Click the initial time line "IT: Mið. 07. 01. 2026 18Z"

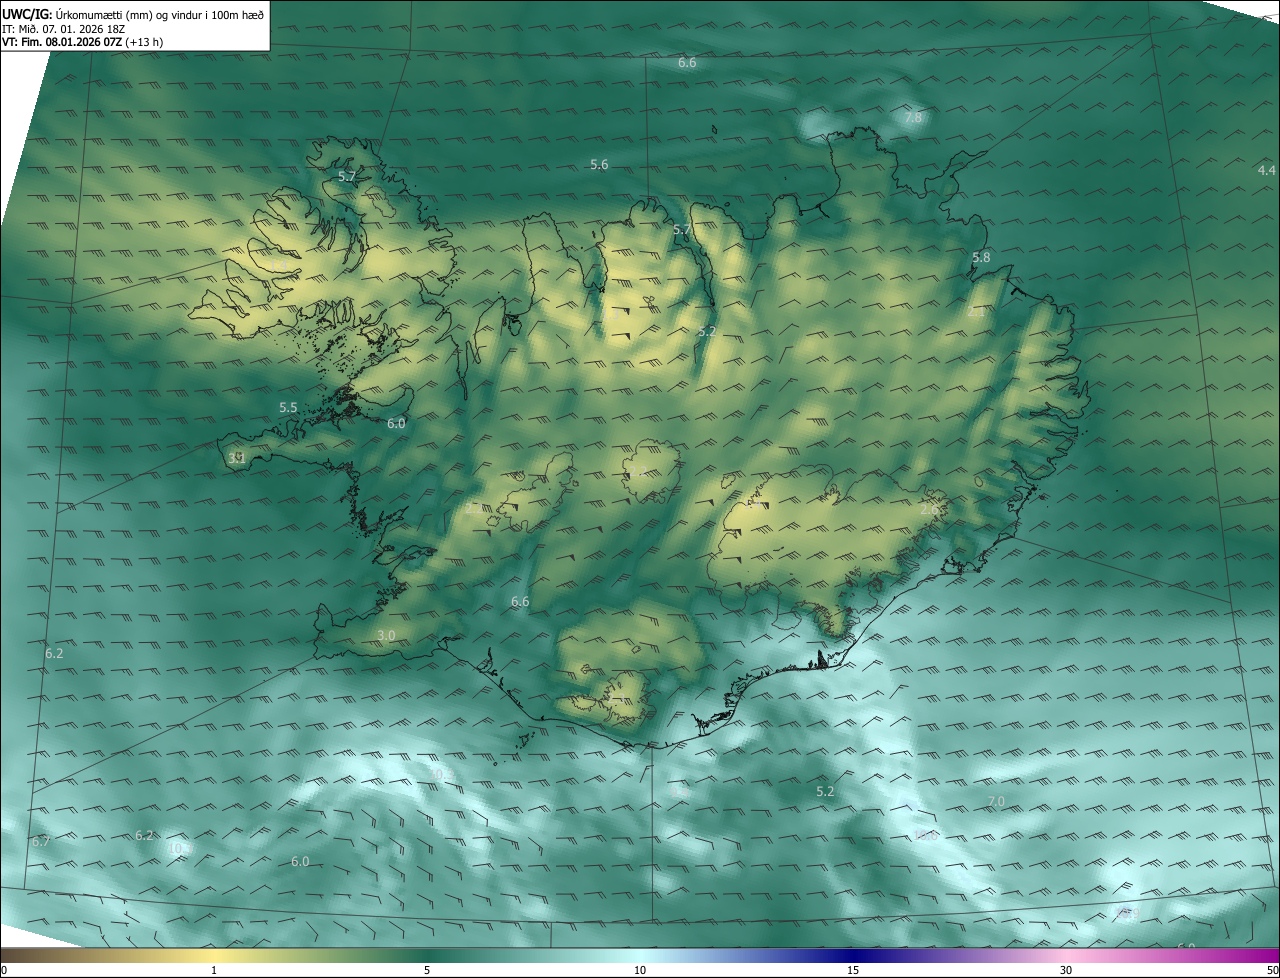pos(64,29)
